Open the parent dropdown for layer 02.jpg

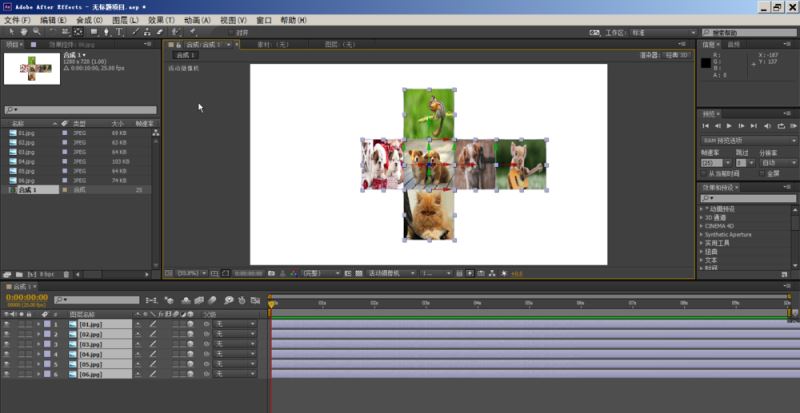[x=235, y=334]
